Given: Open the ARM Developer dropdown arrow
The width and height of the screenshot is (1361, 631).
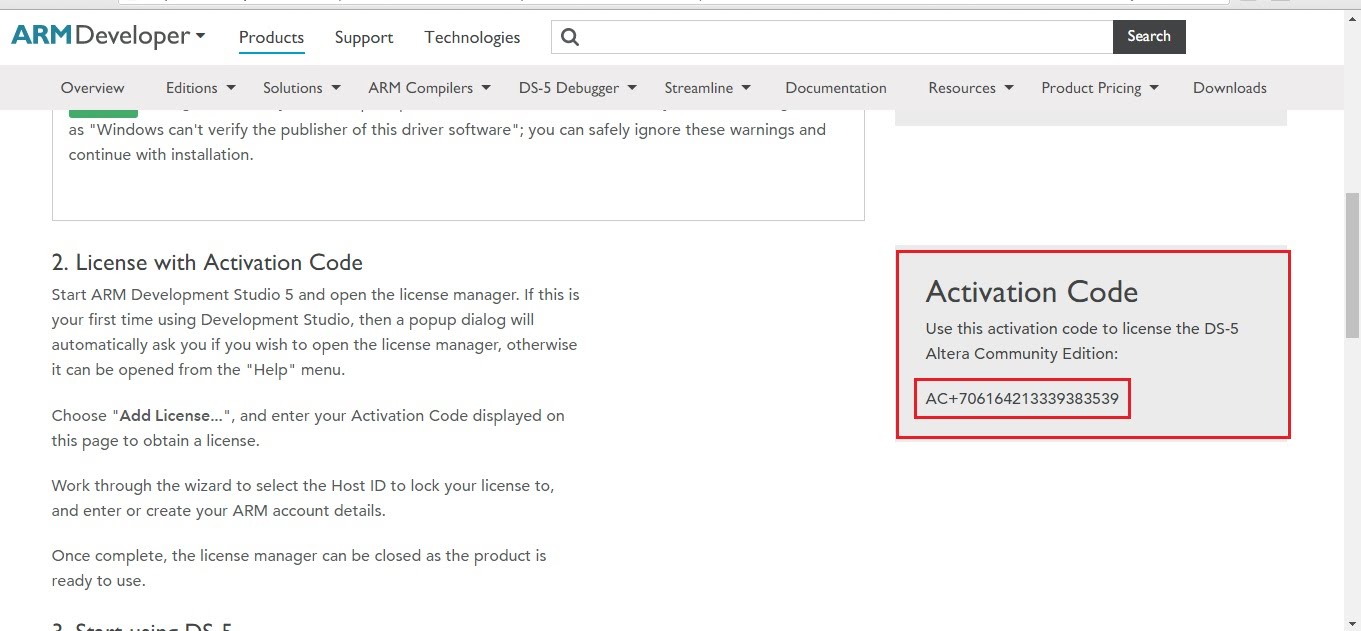Looking at the screenshot, I should tap(200, 36).
